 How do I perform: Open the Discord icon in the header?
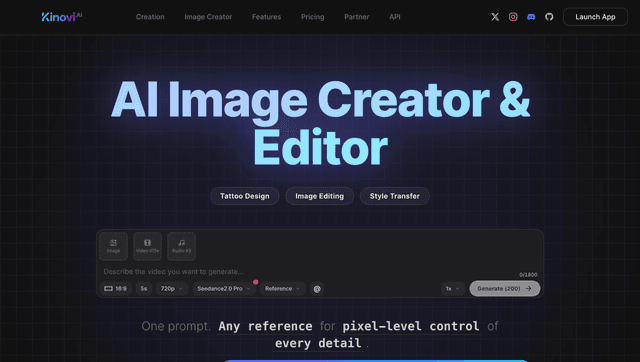click(x=531, y=17)
